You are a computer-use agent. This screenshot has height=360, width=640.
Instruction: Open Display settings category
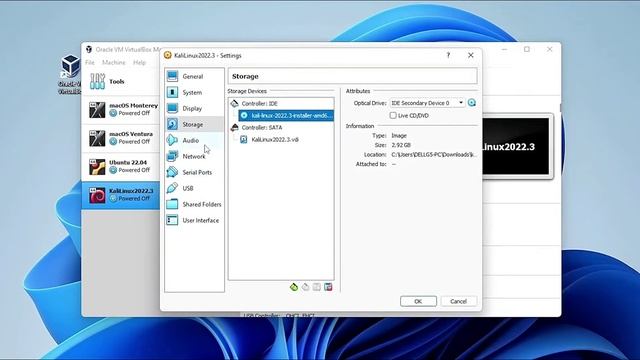pos(194,108)
